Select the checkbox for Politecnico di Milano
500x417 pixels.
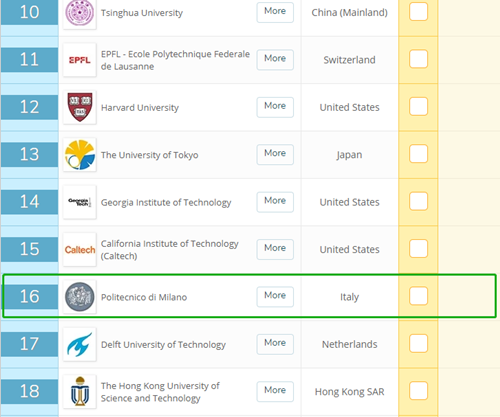[418, 296]
